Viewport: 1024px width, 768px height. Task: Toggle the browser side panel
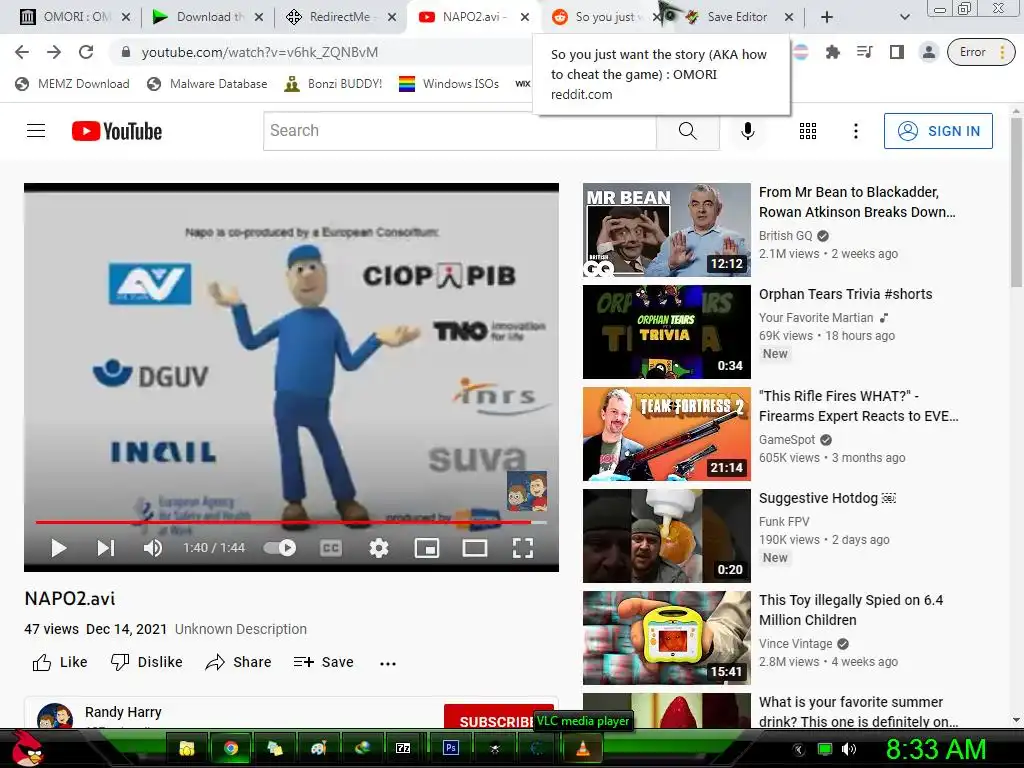pos(897,52)
